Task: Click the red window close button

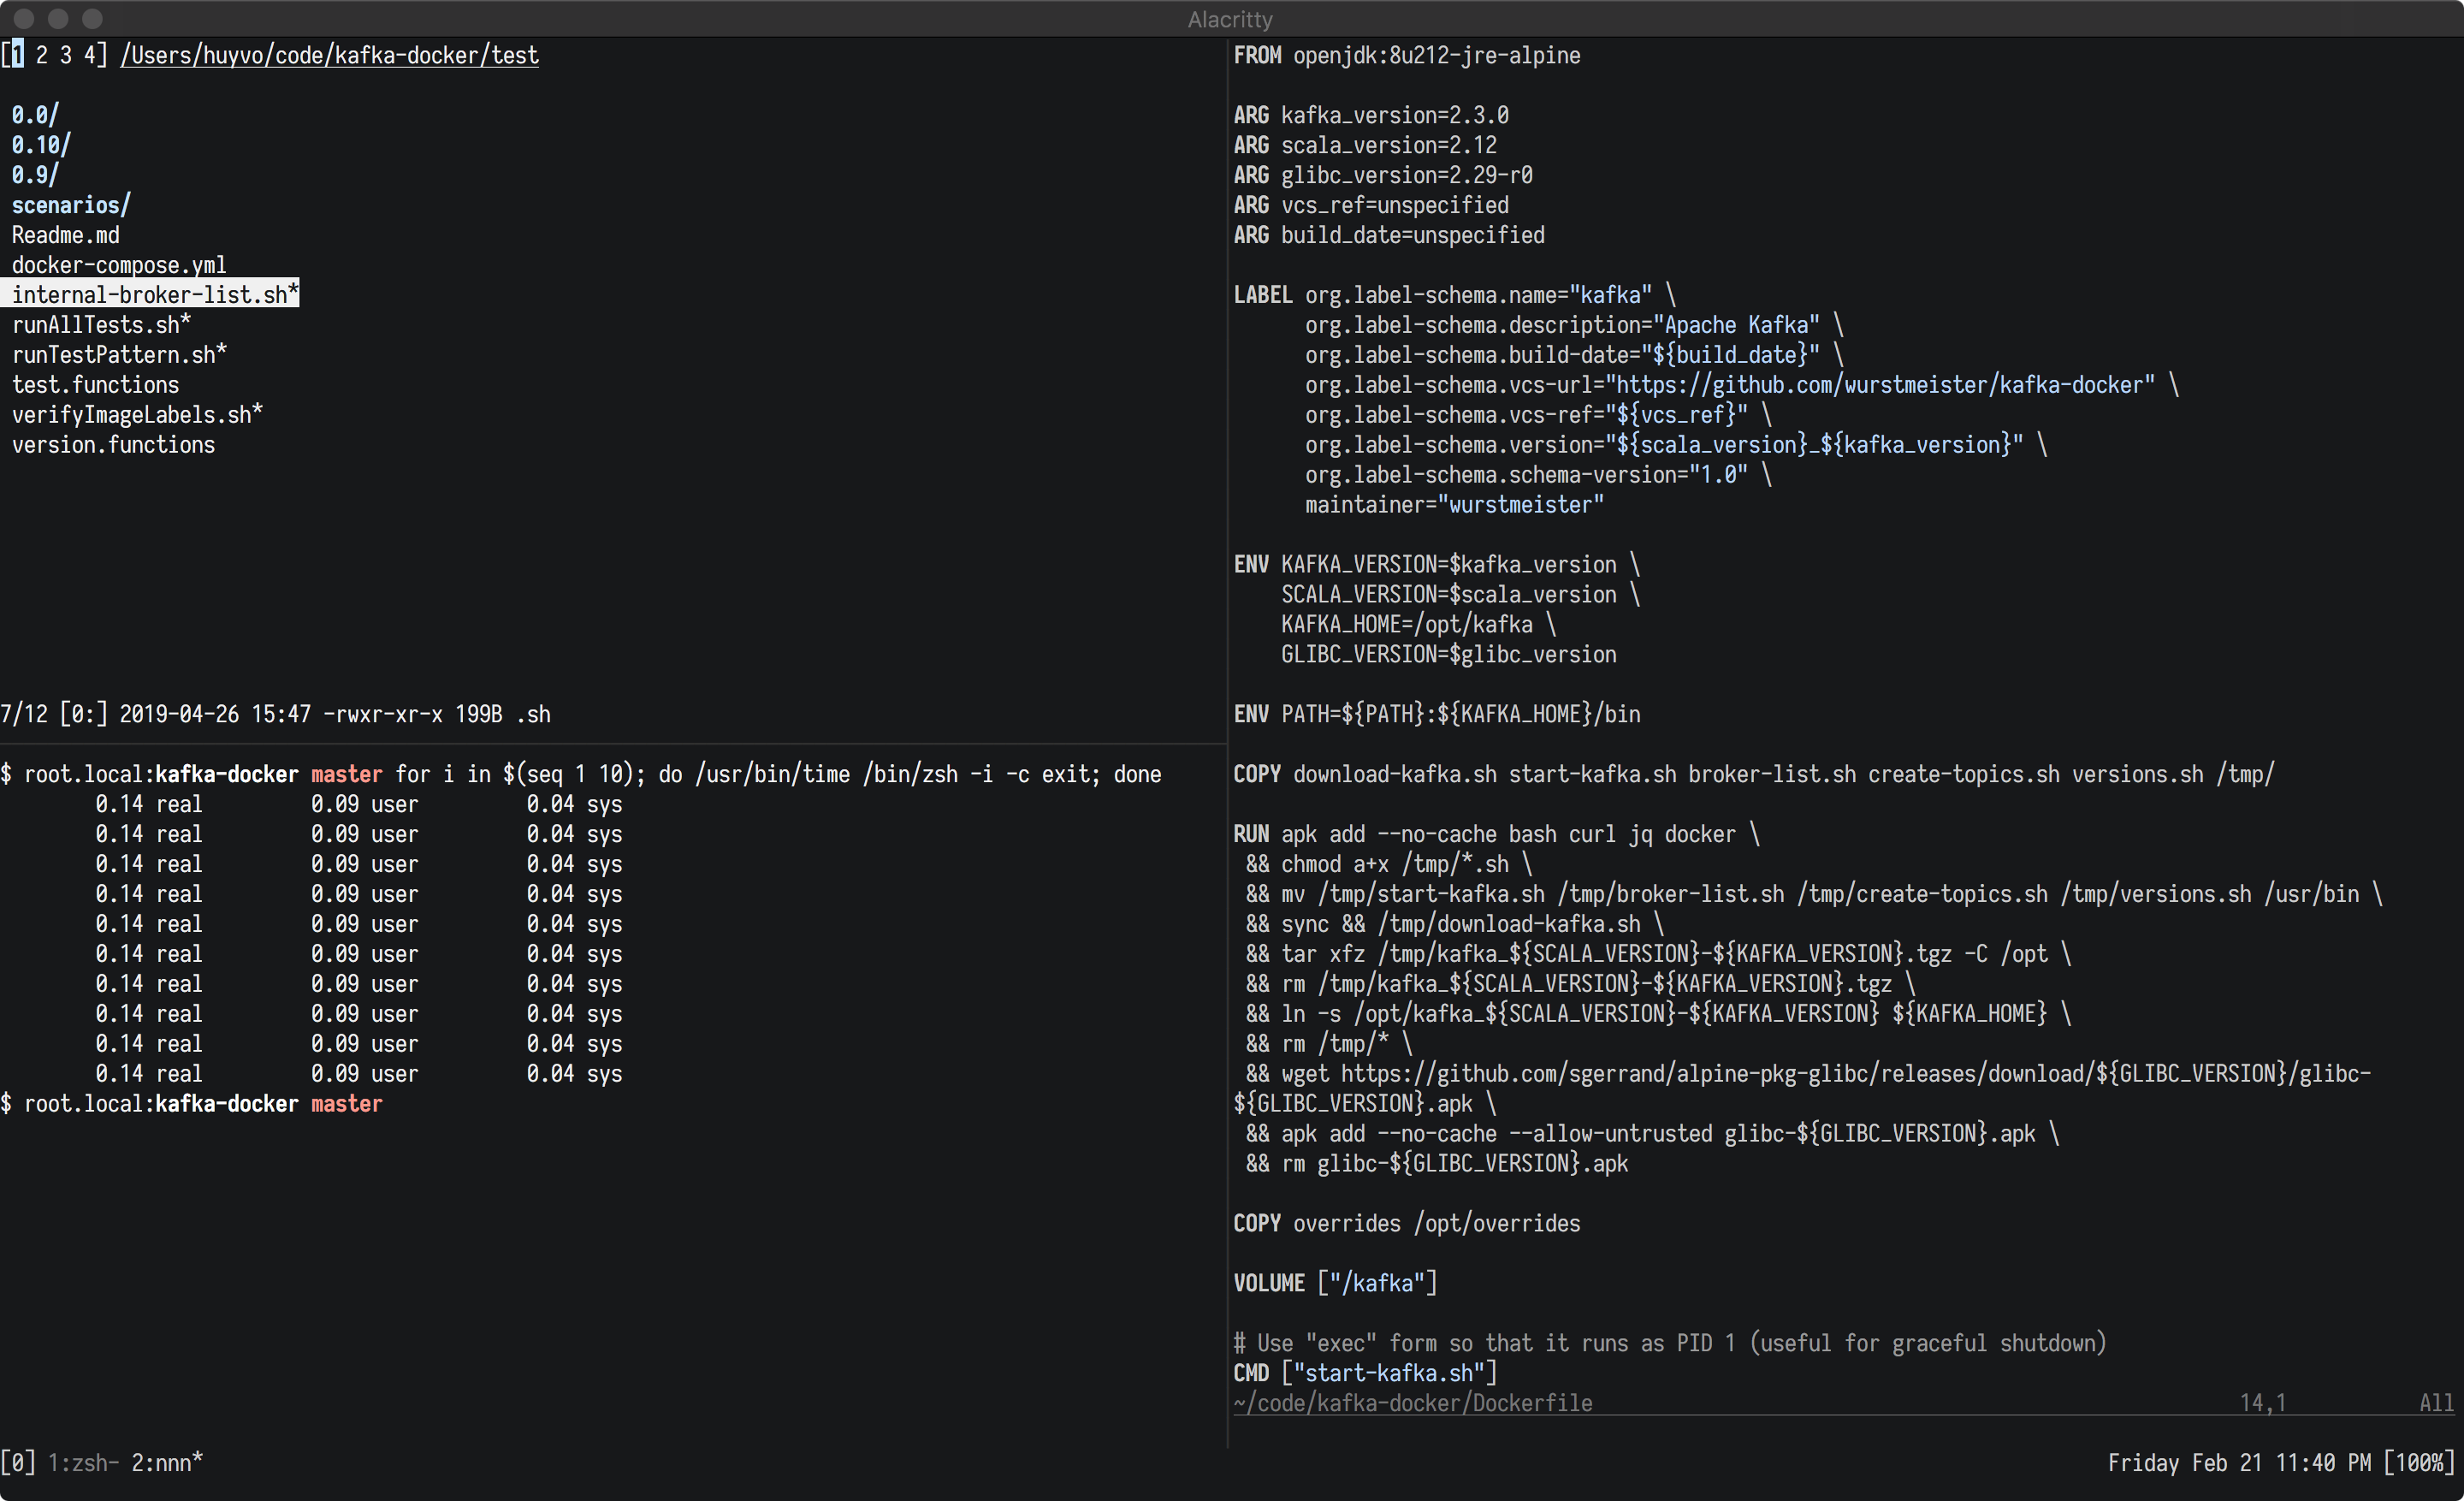Action: point(24,18)
